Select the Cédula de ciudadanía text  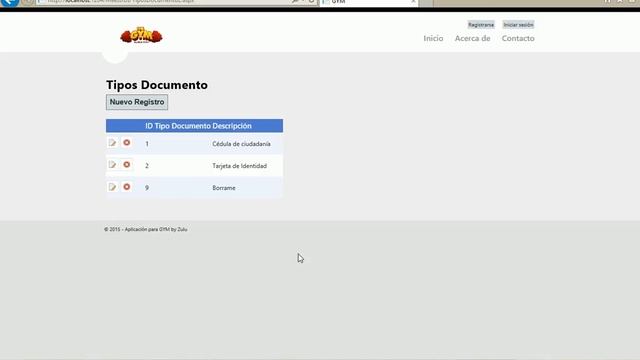click(241, 144)
